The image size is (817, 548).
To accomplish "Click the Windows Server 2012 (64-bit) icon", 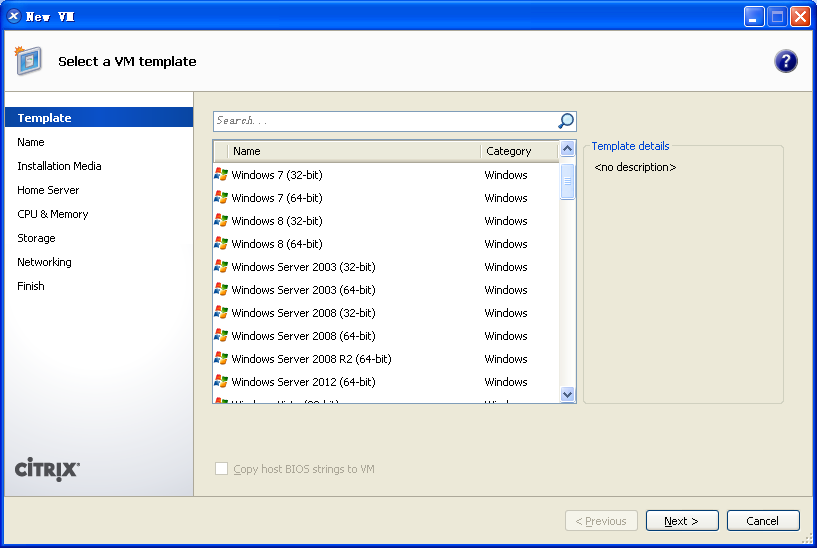I will click(221, 381).
